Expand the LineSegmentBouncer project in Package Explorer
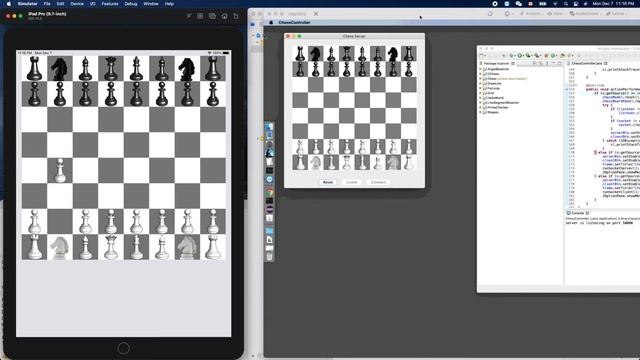This screenshot has width=640, height=360. 480,102
